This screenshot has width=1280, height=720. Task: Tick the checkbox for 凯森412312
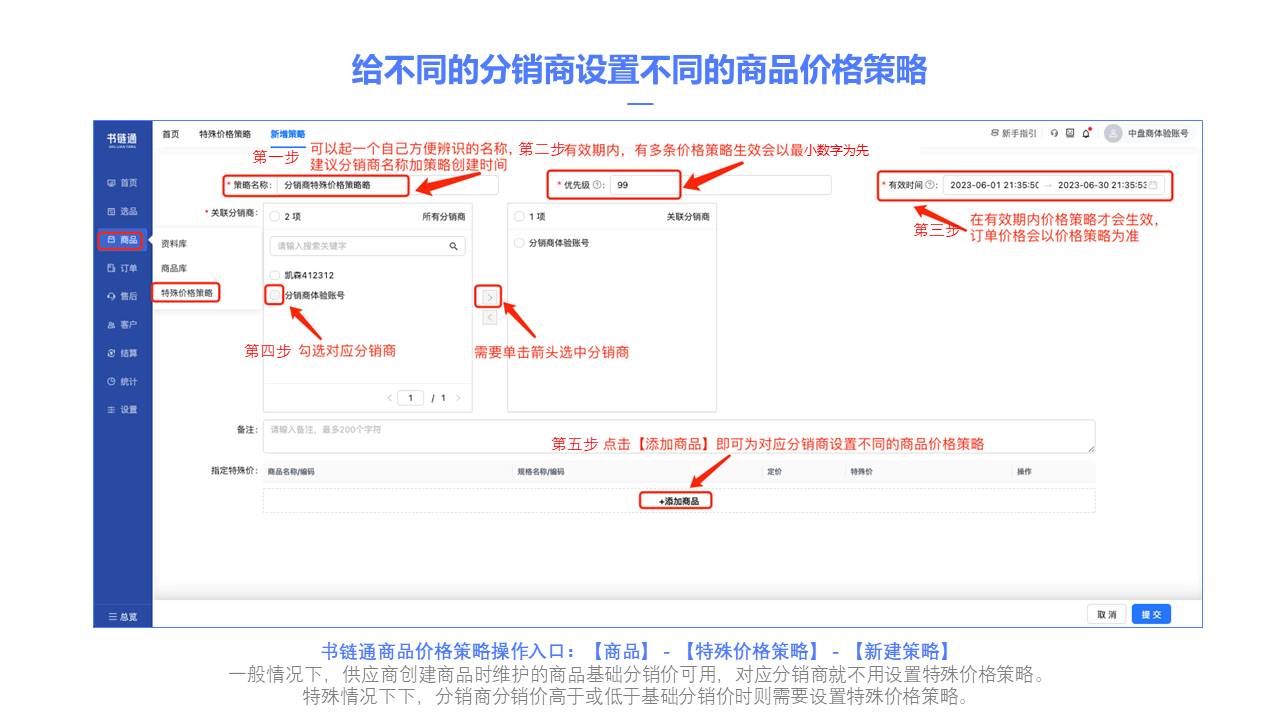point(275,275)
